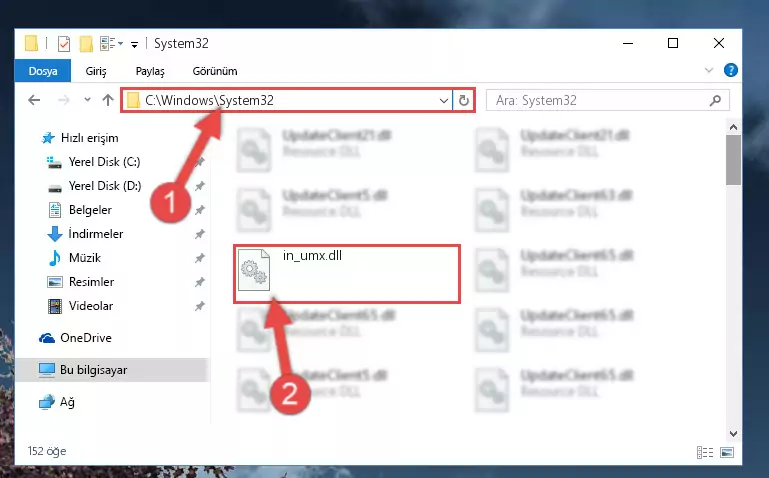The height and width of the screenshot is (478, 769).
Task: Click the vertical scrollbar thumb
Action: click(733, 160)
